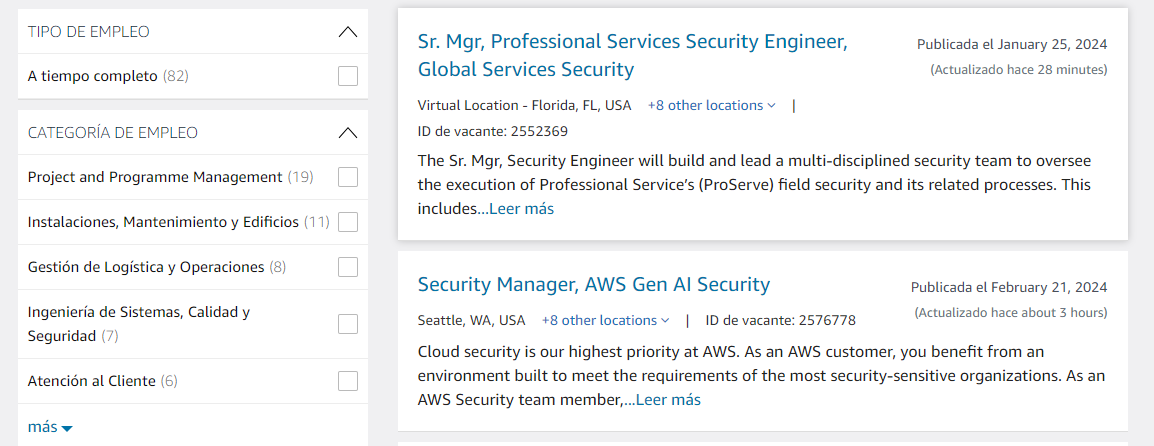Toggle the Atención al Cliente checkbox
1154x446 pixels.
point(348,381)
